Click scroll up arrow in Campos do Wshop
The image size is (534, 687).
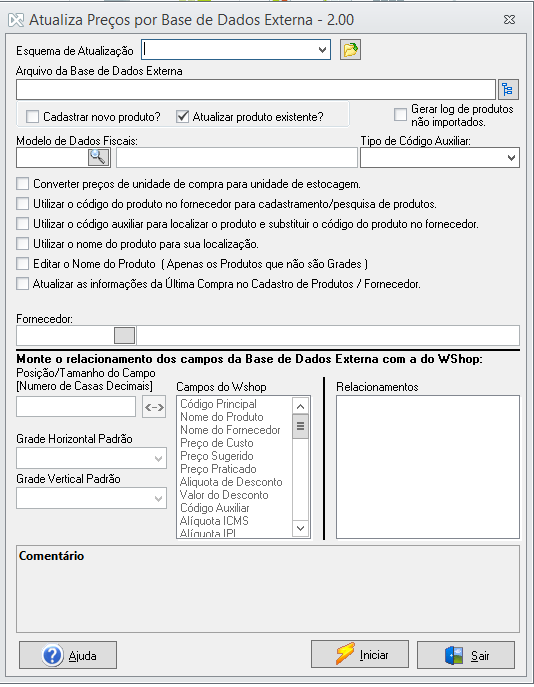tap(301, 406)
